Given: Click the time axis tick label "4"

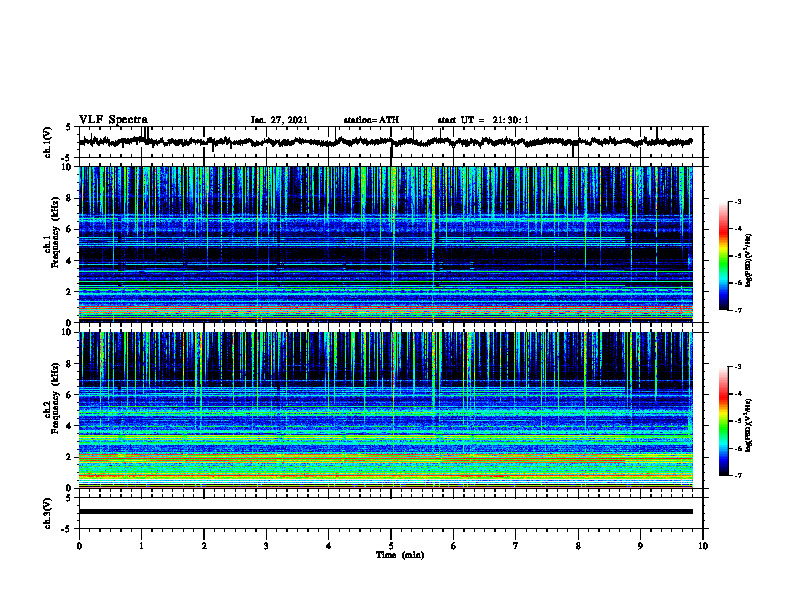Looking at the screenshot, I should click(x=329, y=546).
